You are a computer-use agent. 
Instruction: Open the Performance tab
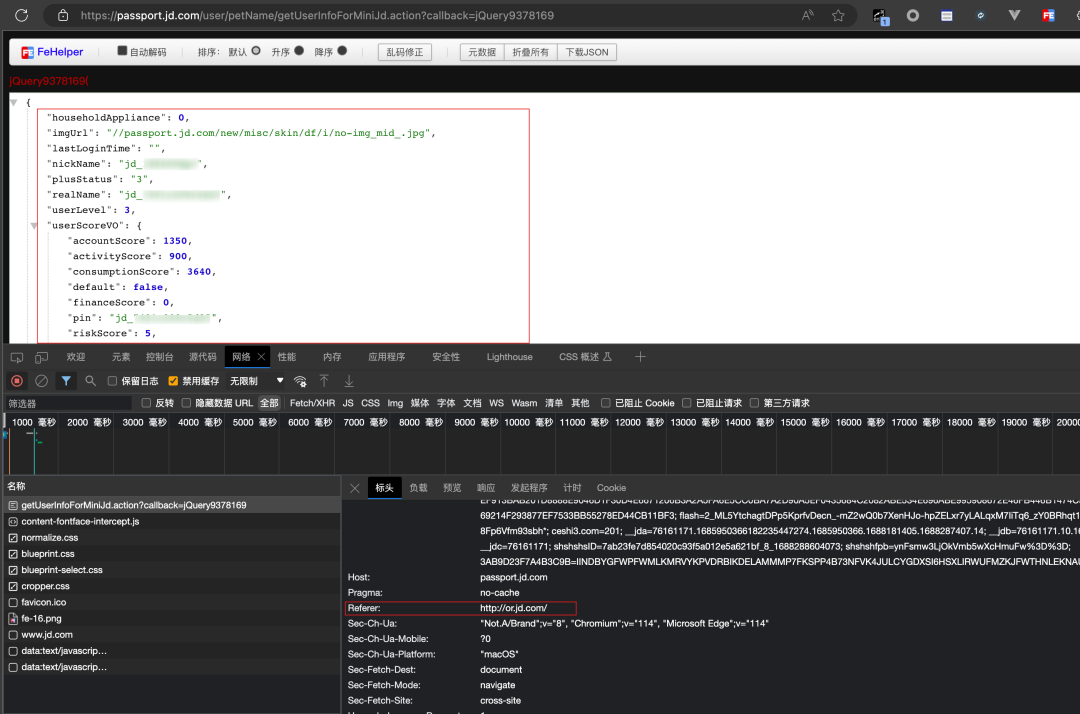(x=287, y=357)
